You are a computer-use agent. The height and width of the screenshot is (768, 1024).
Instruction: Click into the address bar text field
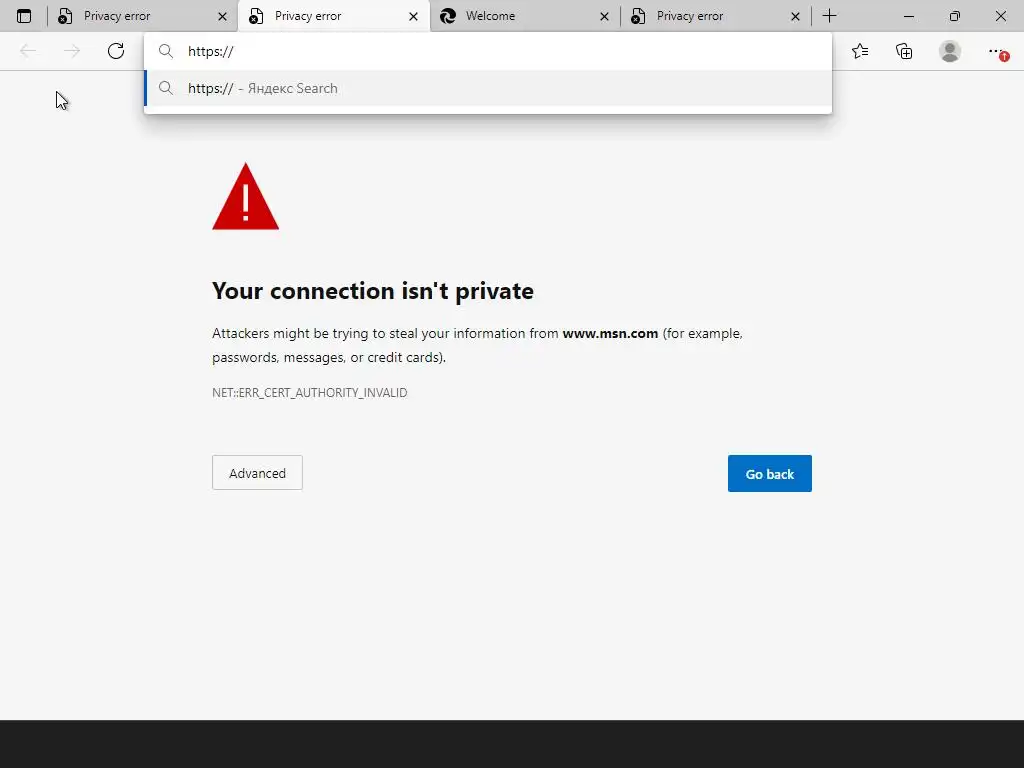500,51
